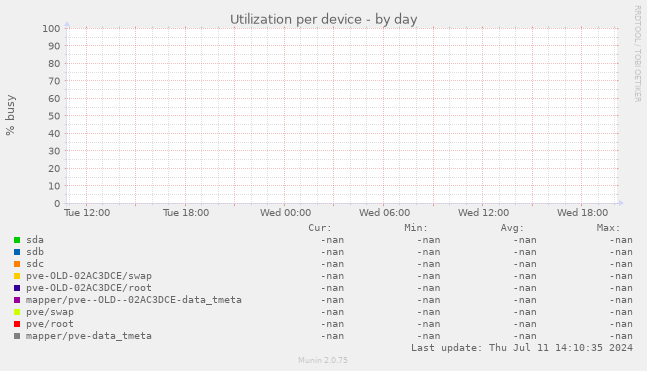Click the RRDTOOL / TOBI OETIKER credit text
The width and height of the screenshot is (647, 371).
[638, 54]
